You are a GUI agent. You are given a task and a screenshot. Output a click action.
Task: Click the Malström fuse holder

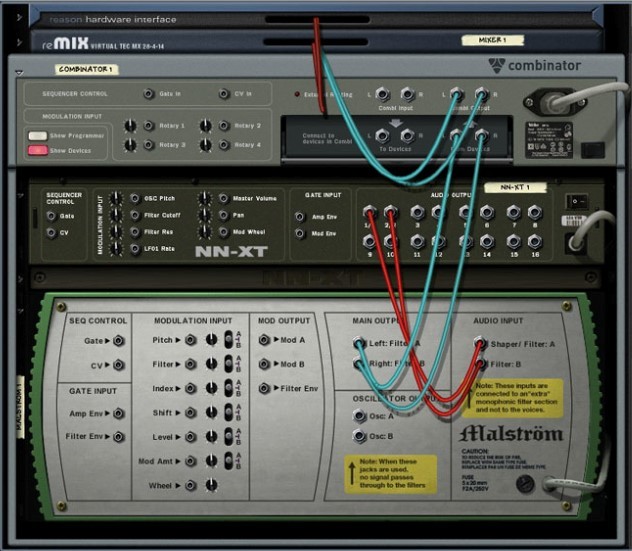(x=525, y=483)
